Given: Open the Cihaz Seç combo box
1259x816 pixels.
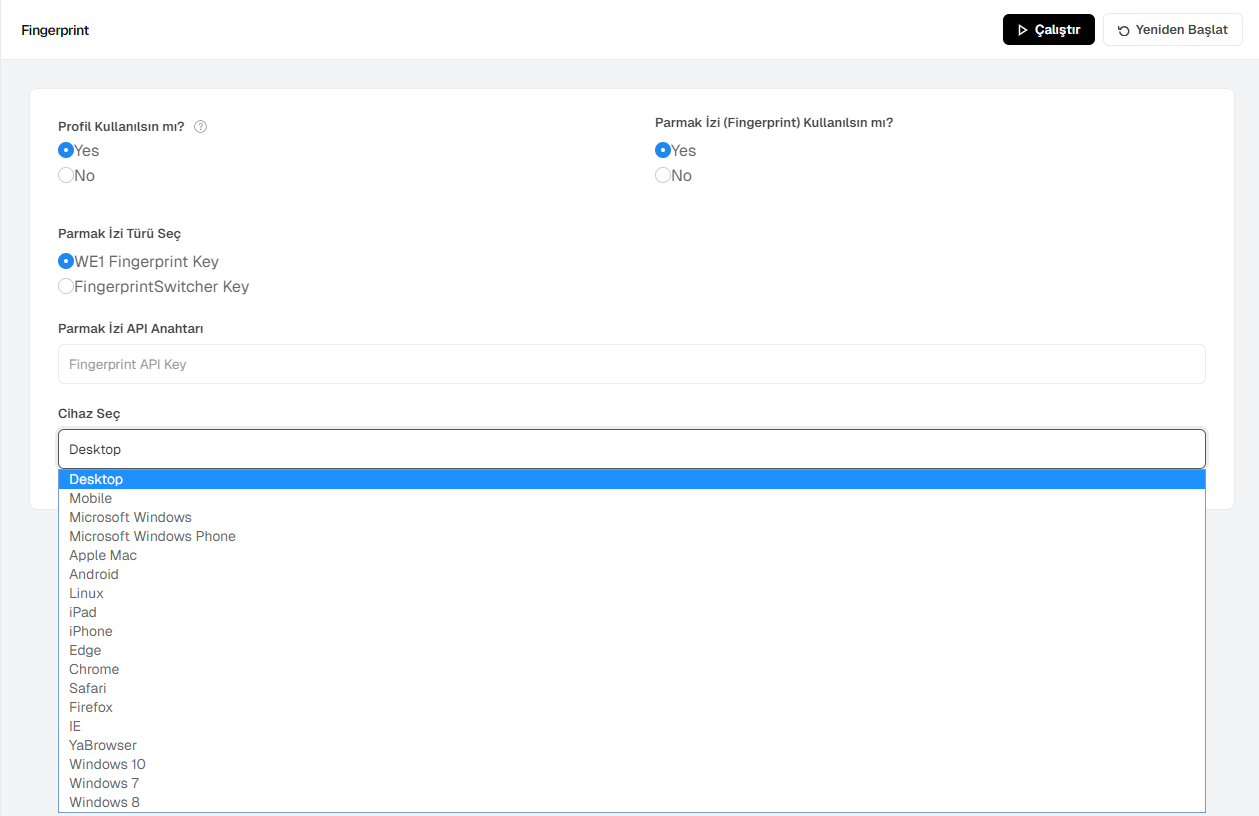Looking at the screenshot, I should 632,449.
